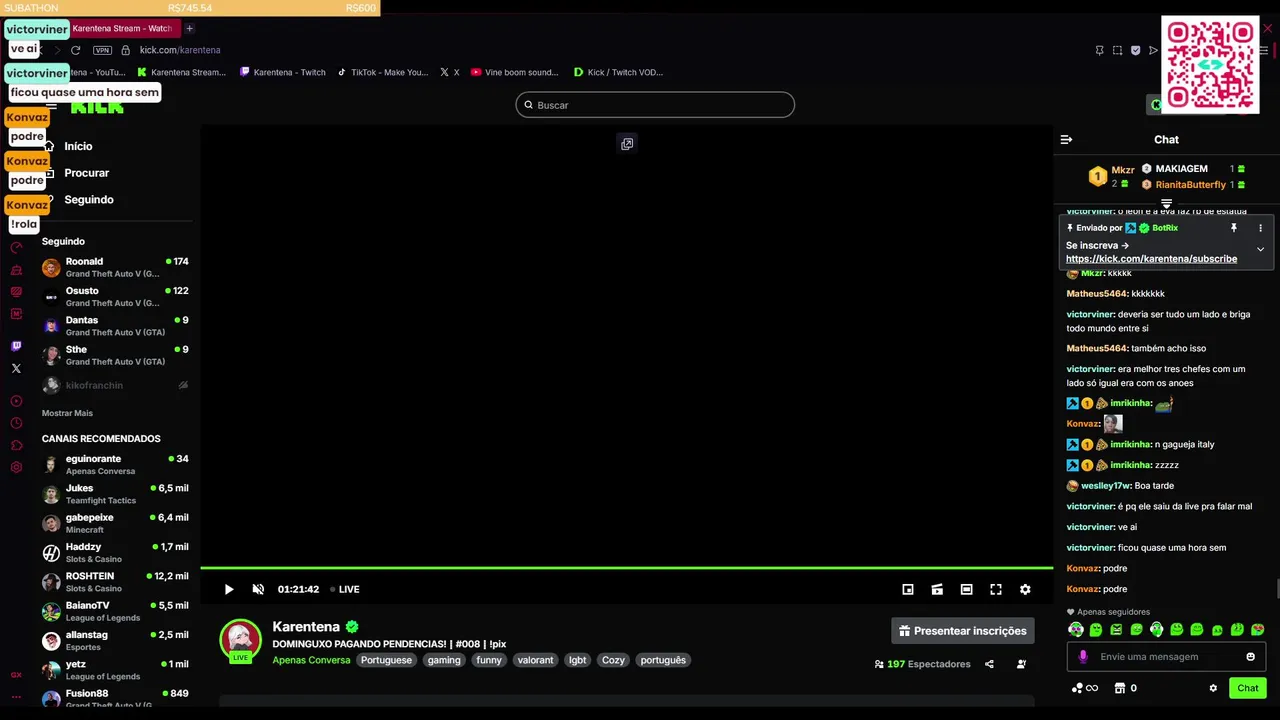Open Seguindo in sidebar menu

pyautogui.click(x=88, y=200)
